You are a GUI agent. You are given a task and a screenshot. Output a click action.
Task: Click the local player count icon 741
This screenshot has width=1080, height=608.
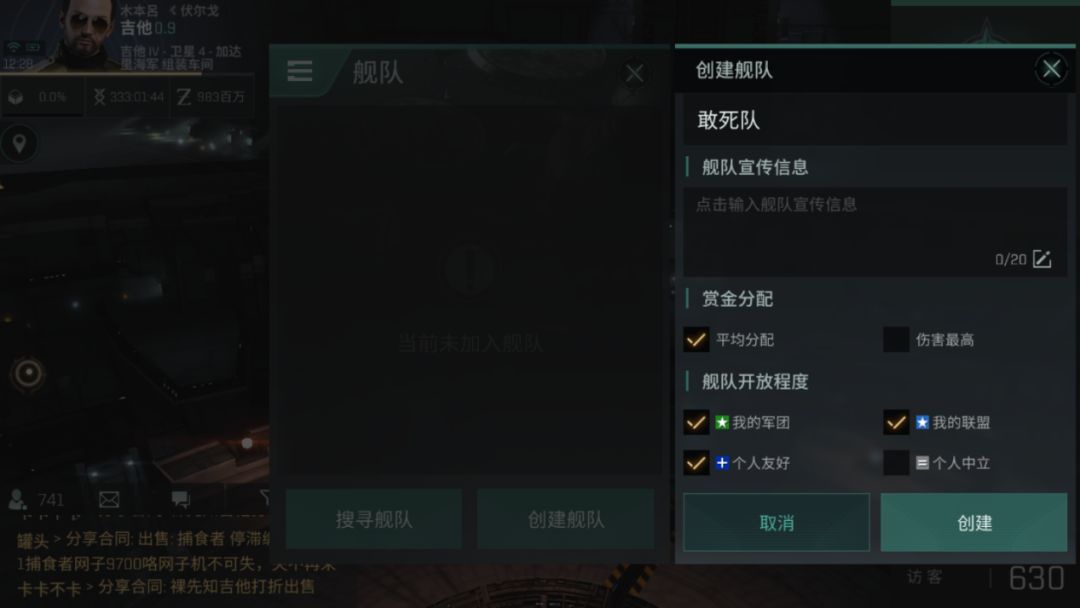click(x=18, y=499)
